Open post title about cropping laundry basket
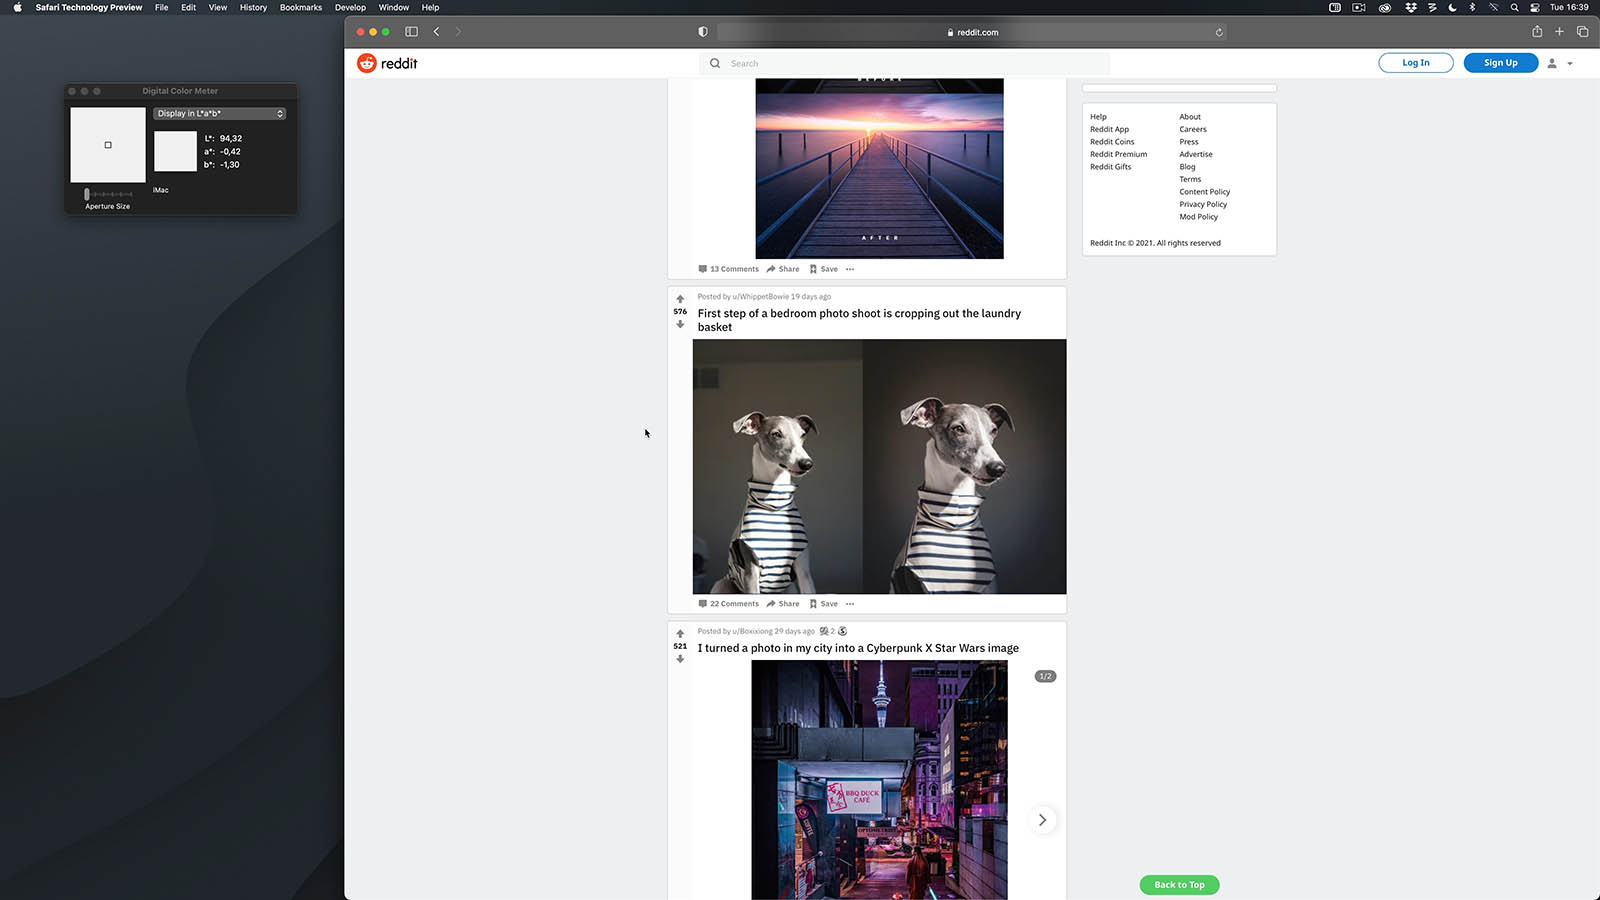The image size is (1600, 900). coord(859,320)
